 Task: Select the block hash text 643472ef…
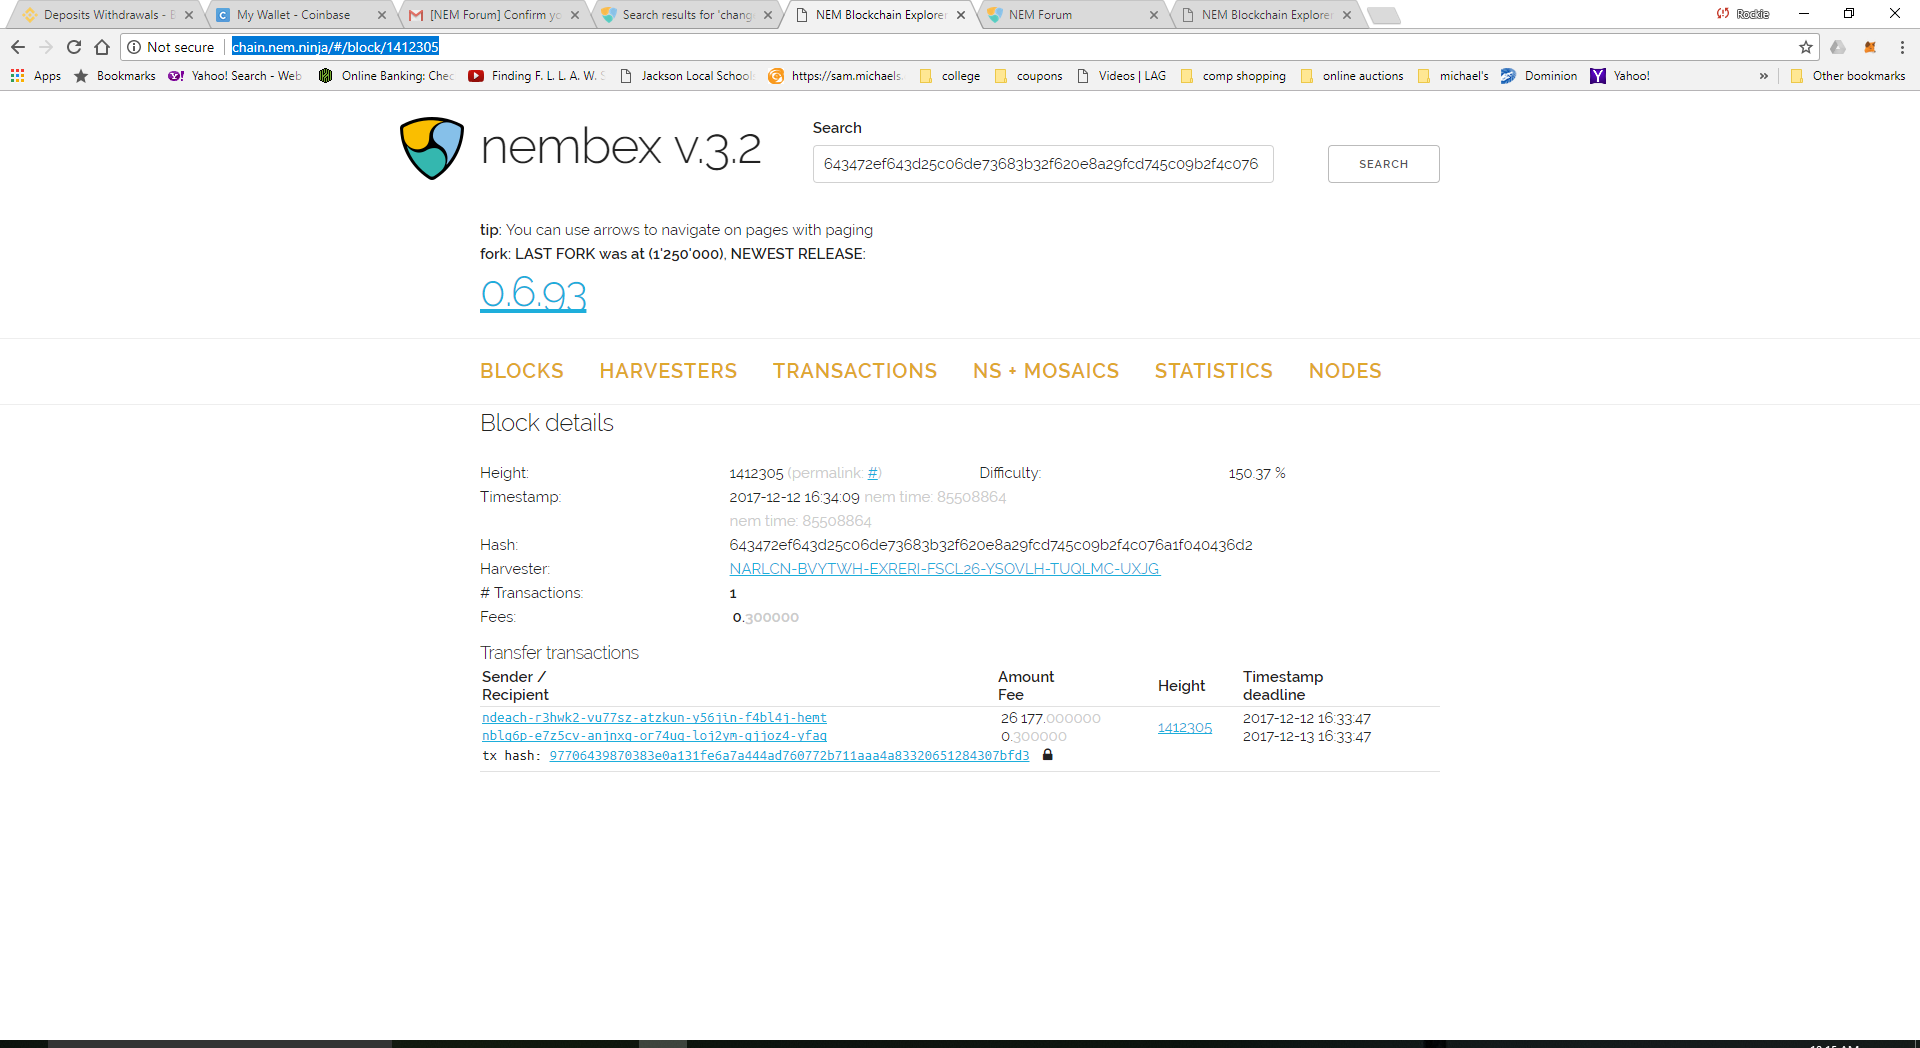coord(991,545)
